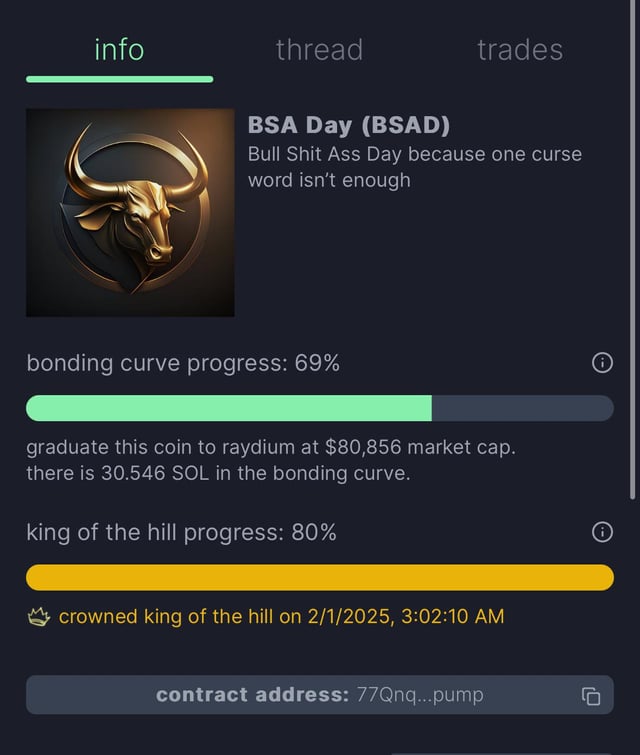Click the BSA Day (BSAD) coin title
This screenshot has width=640, height=755.
click(x=349, y=126)
